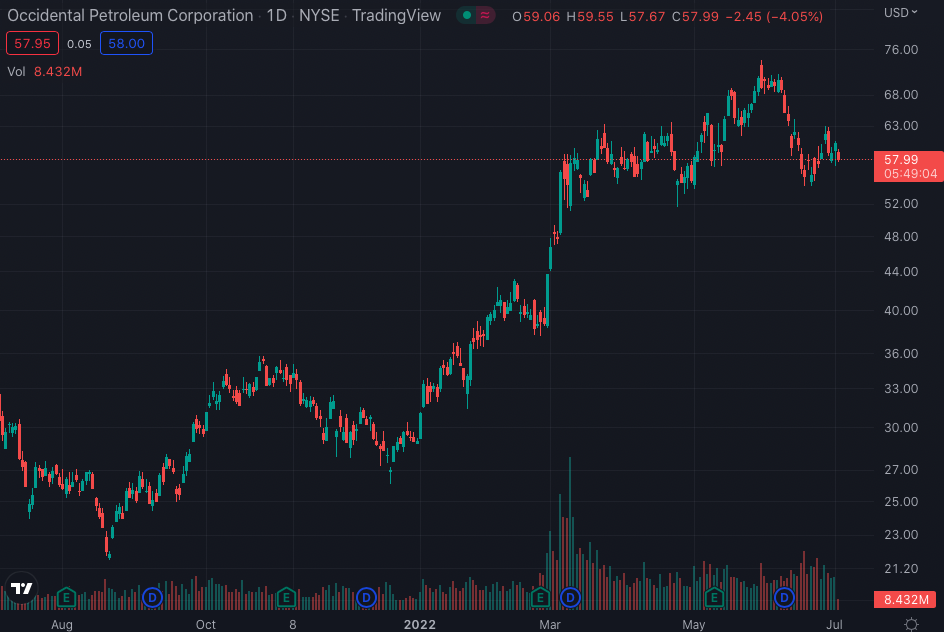Open dividend marker D just before Jul
944x632 pixels.
[x=784, y=598]
